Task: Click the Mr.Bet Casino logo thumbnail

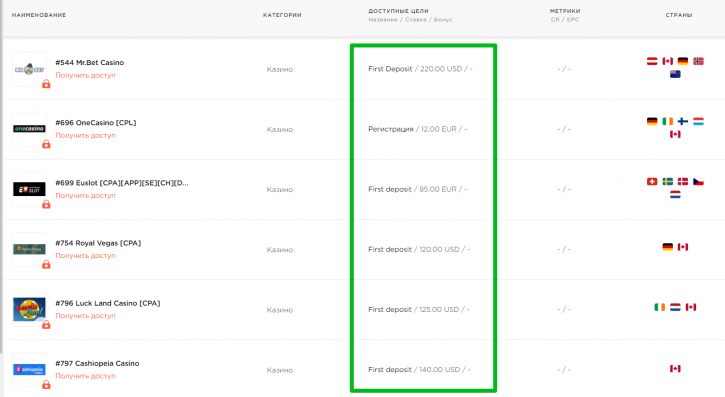Action: click(29, 69)
